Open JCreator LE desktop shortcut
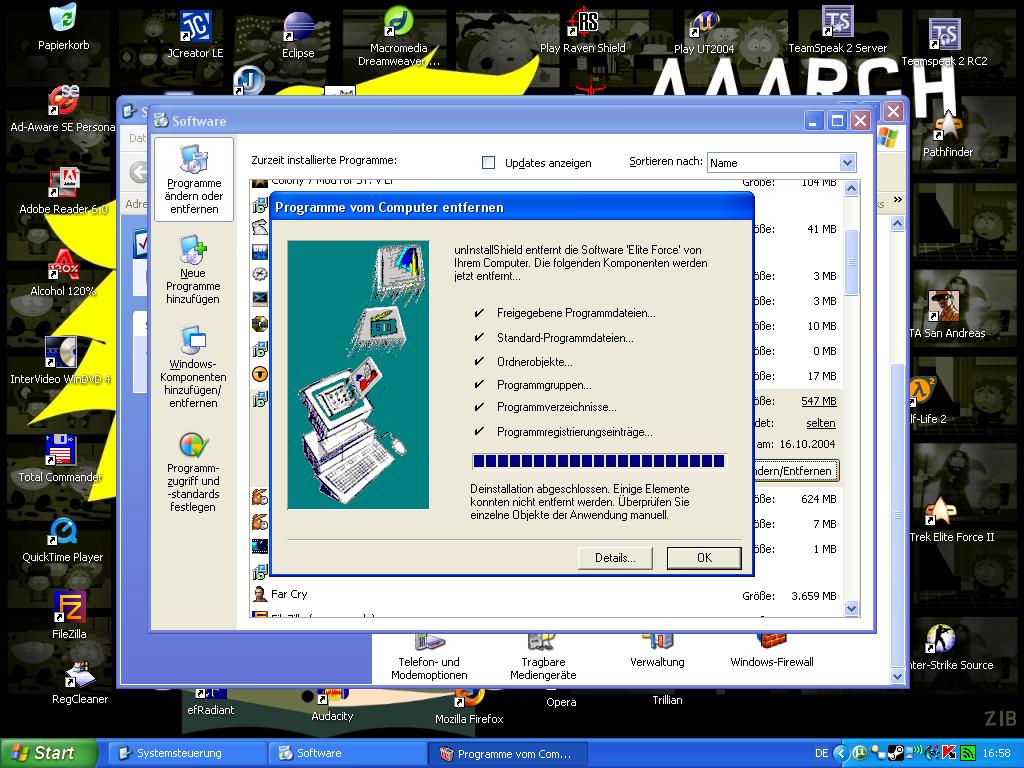The height and width of the screenshot is (768, 1024). 195,35
